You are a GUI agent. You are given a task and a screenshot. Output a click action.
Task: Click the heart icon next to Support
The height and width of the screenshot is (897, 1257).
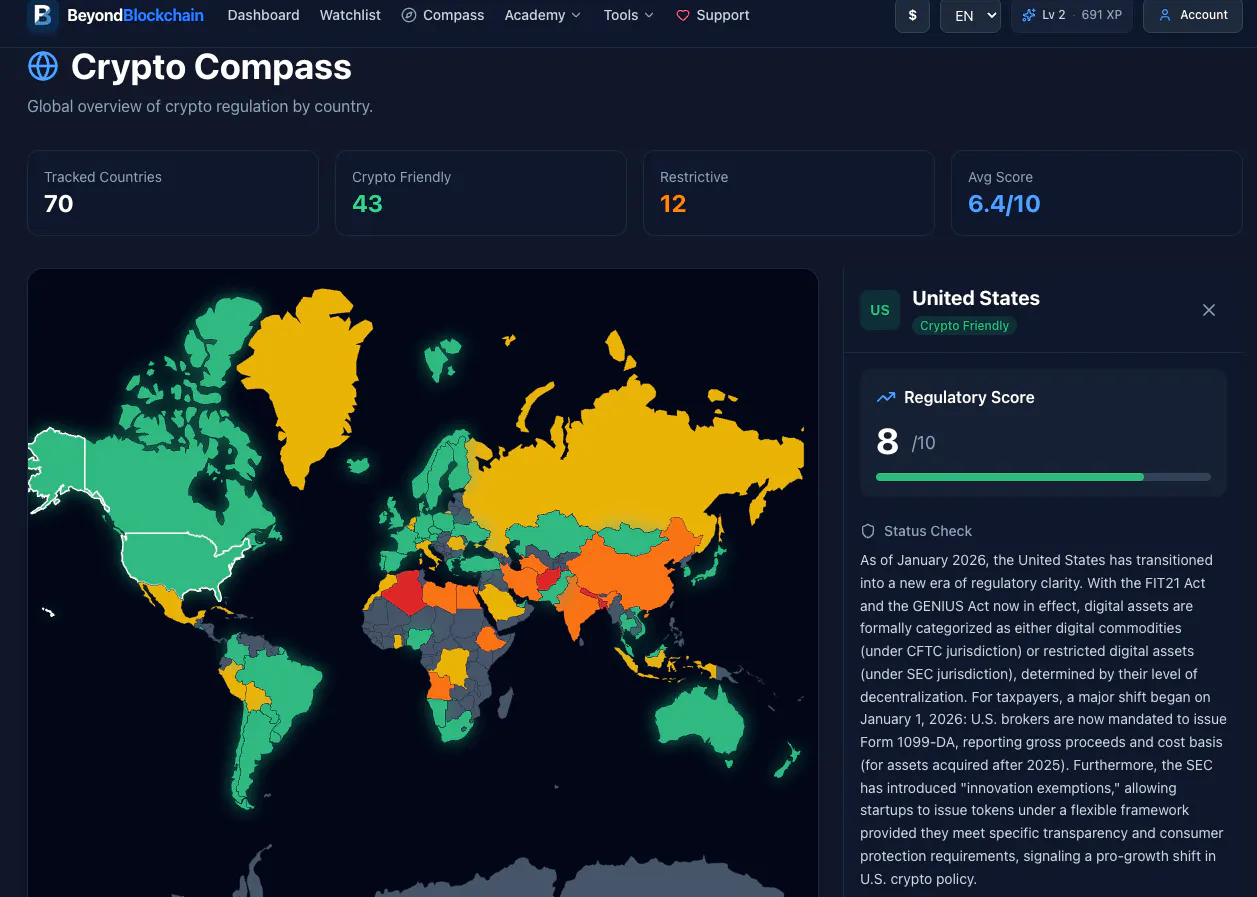(x=683, y=15)
